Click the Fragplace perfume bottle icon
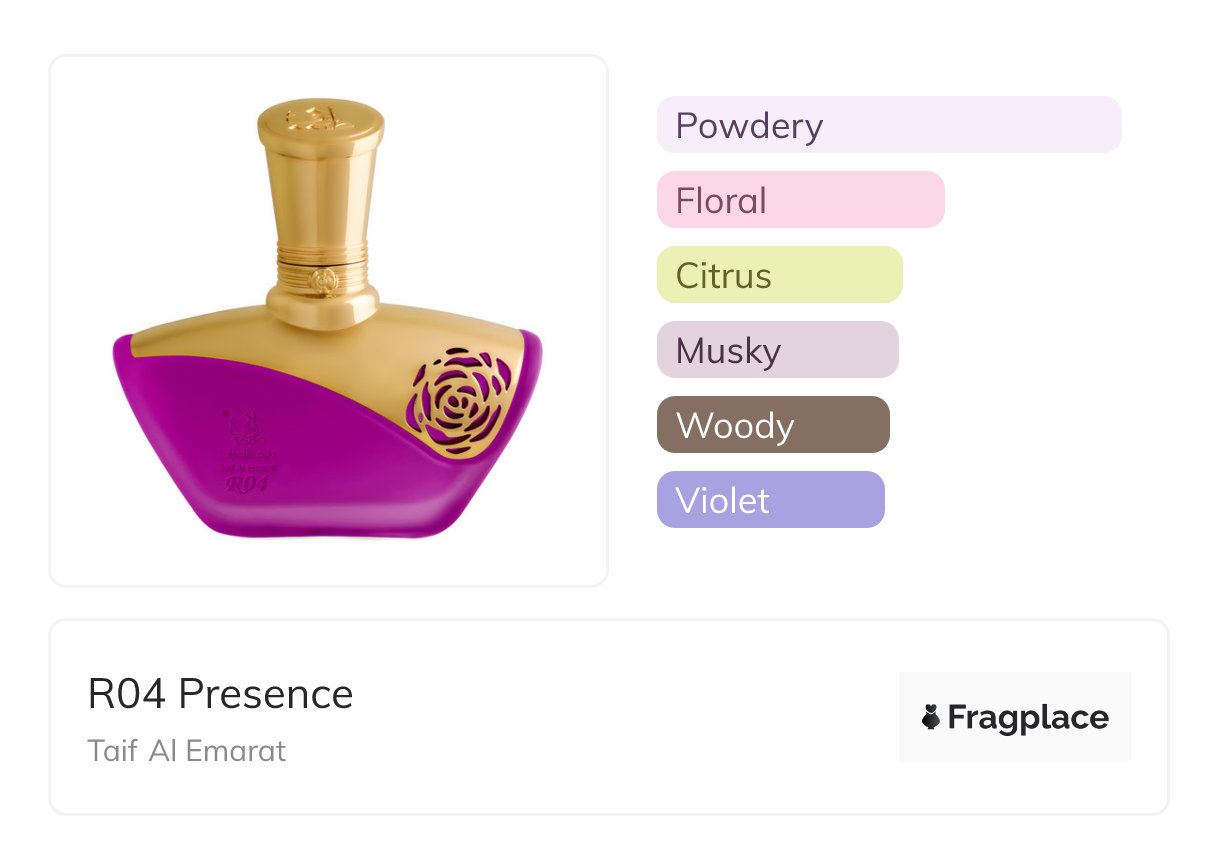 (x=931, y=717)
